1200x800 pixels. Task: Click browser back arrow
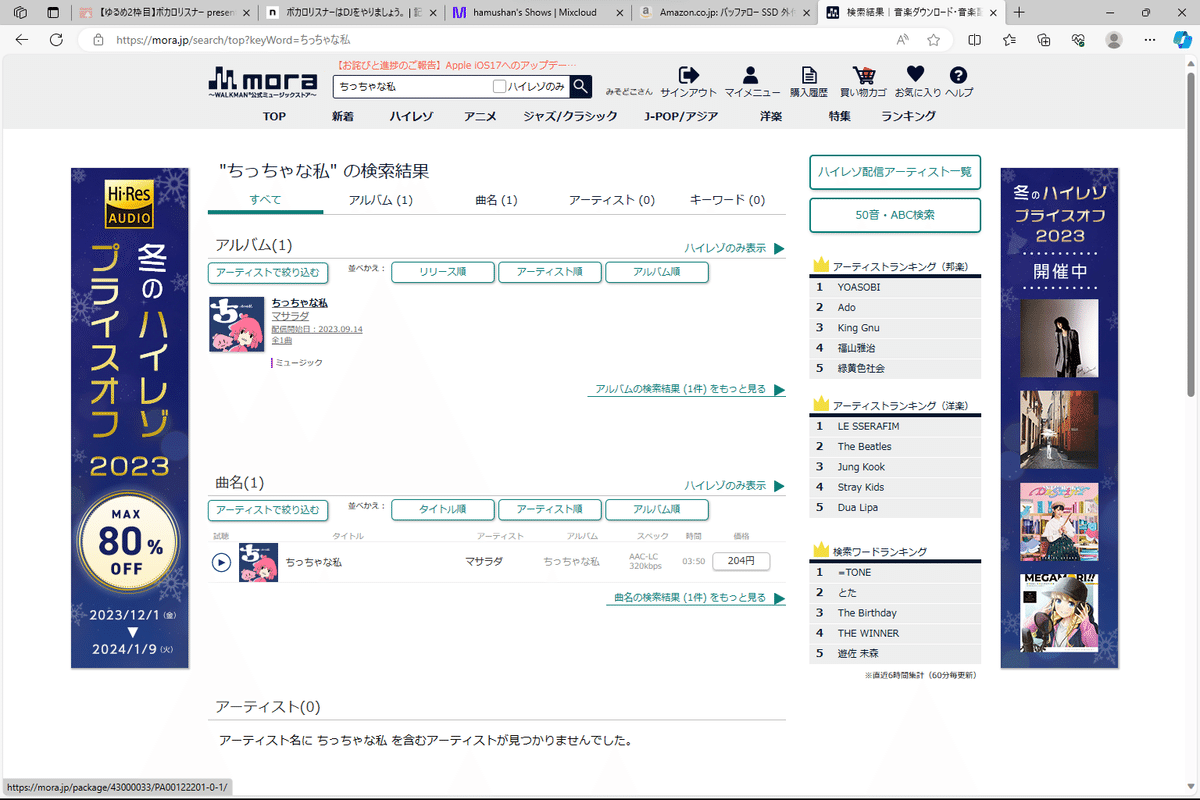click(x=22, y=40)
